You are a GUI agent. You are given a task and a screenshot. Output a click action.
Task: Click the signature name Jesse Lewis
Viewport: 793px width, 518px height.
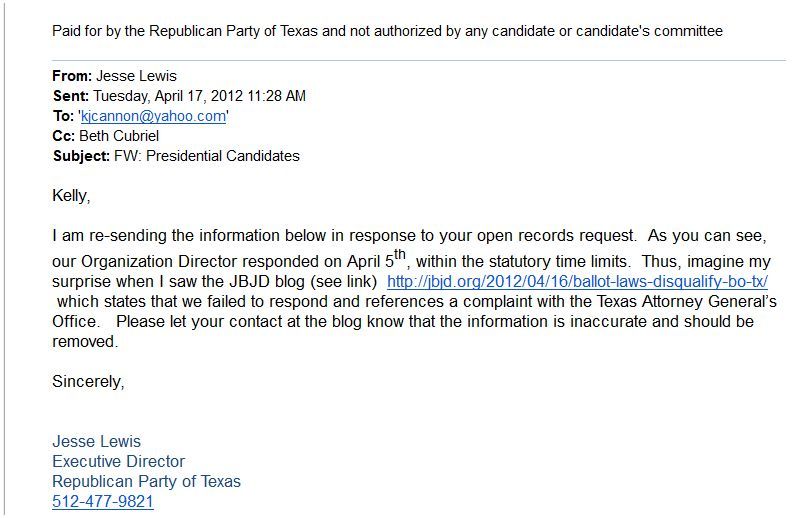pos(97,441)
